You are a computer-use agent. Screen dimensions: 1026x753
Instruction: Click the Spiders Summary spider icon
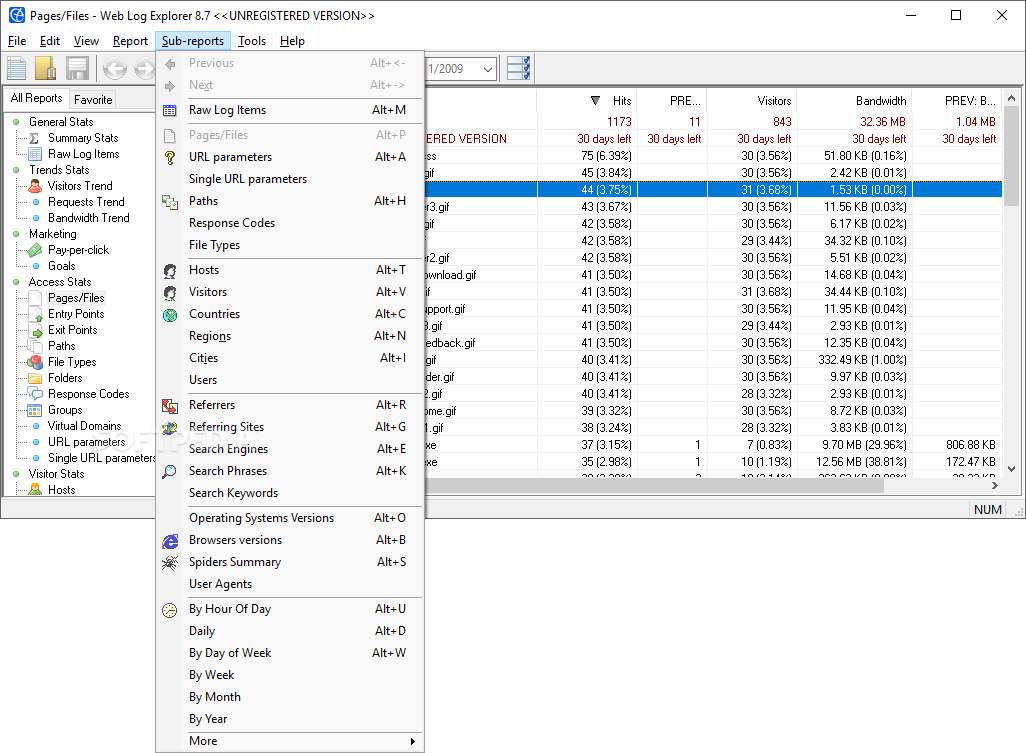pos(169,563)
